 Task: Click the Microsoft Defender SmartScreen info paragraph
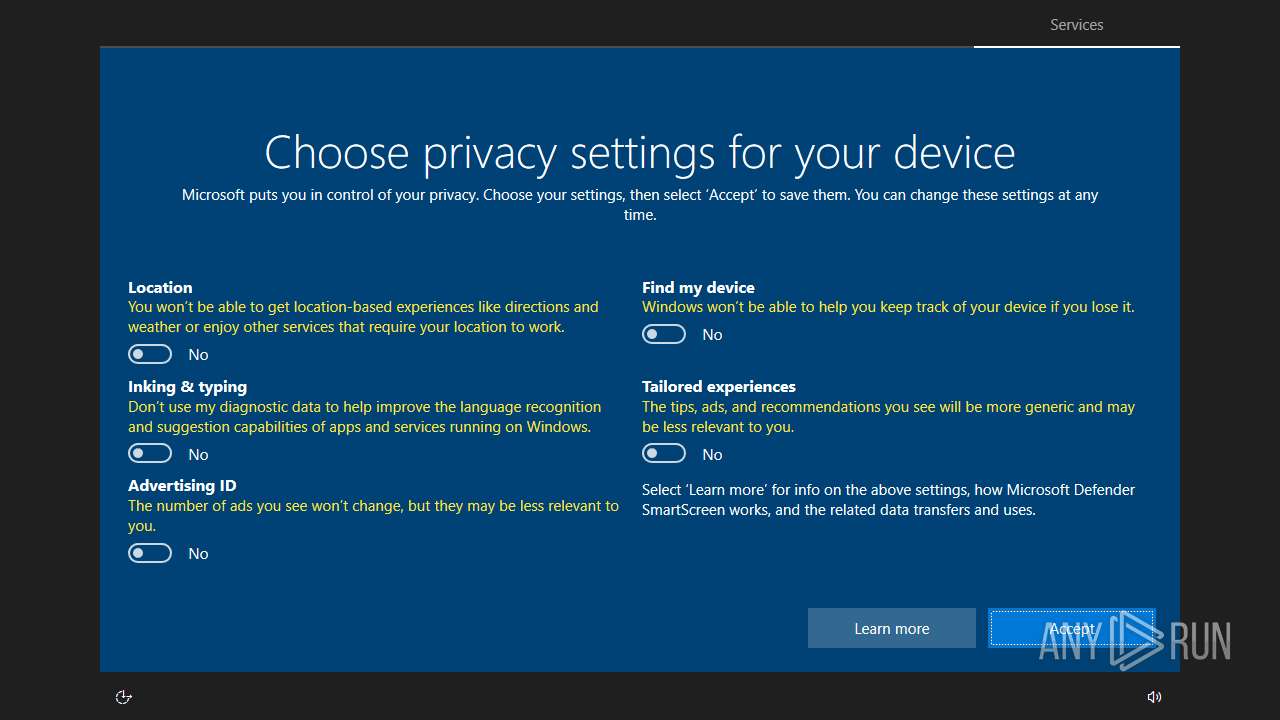tap(888, 500)
